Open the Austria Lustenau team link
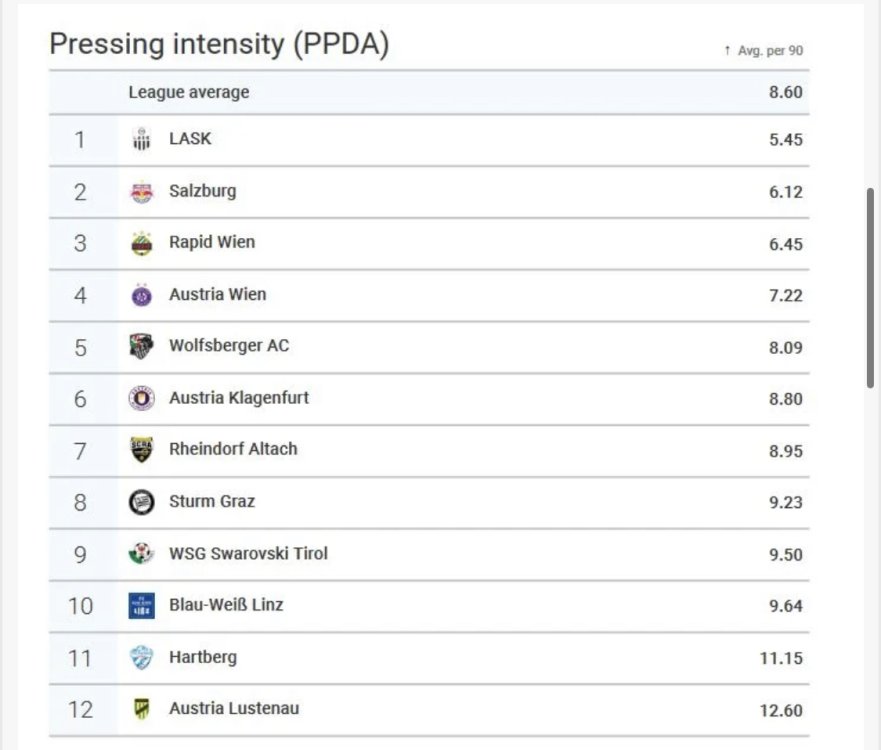 [234, 709]
